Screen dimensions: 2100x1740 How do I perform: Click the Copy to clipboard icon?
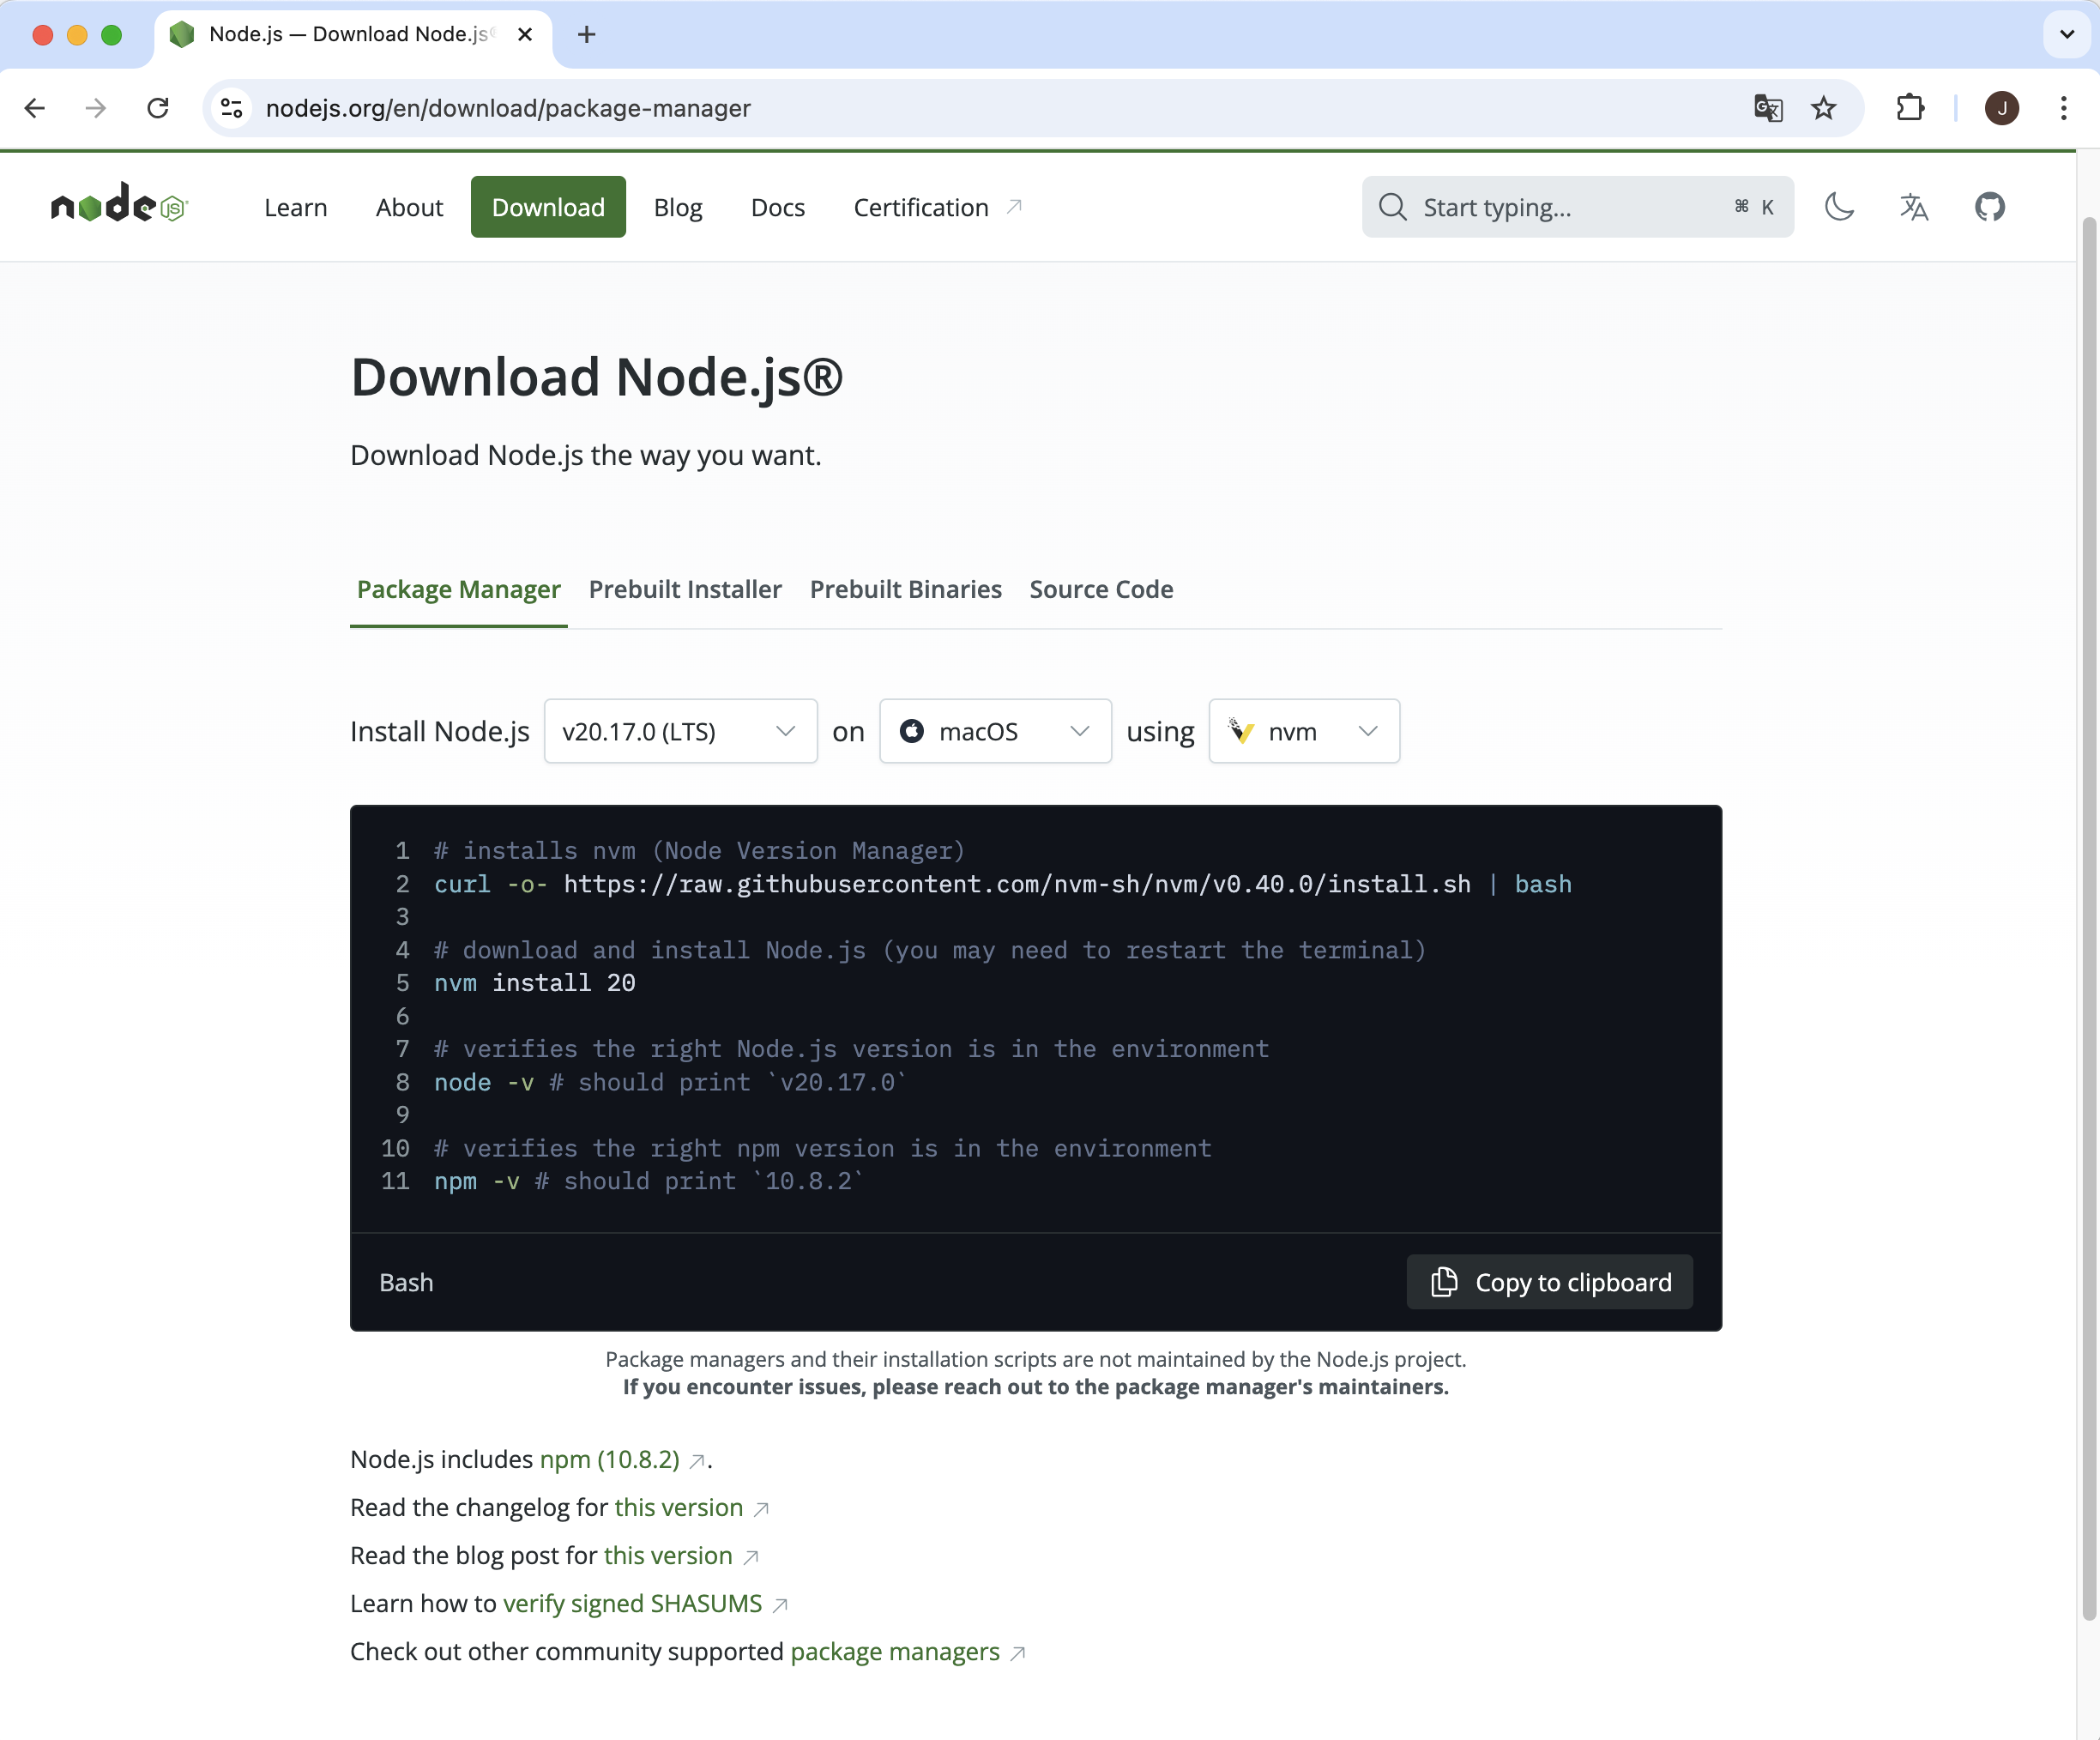coord(1443,1282)
